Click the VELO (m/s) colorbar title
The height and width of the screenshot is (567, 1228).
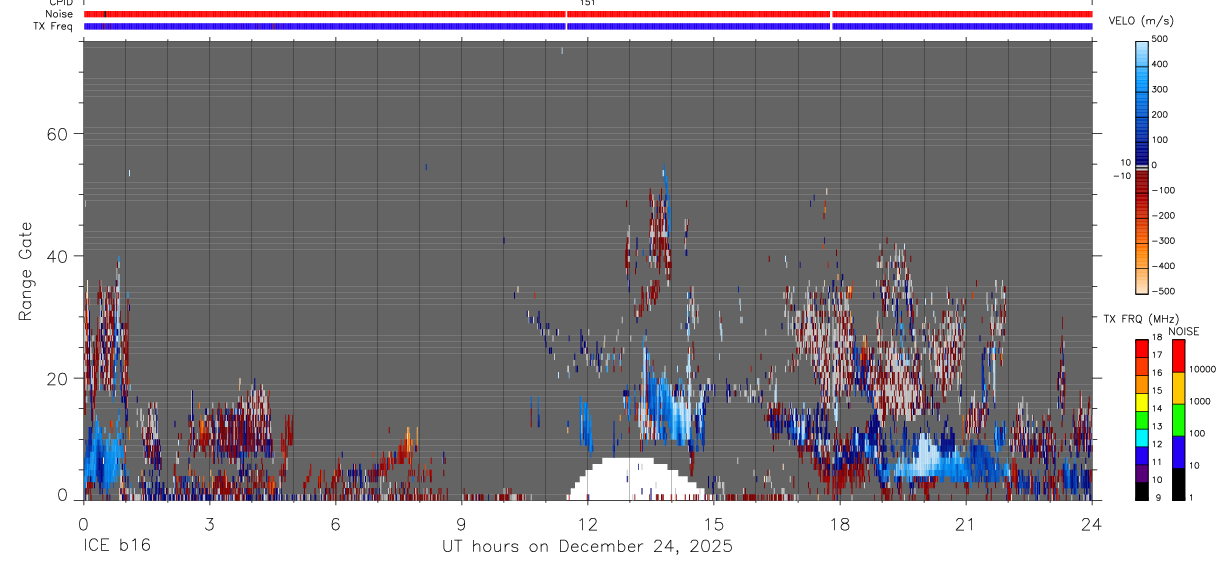1142,21
